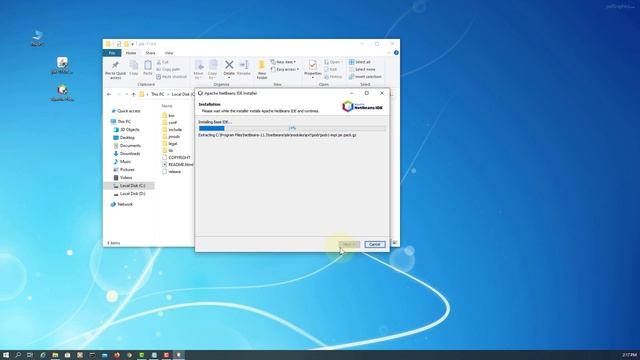Click the NetBeans IDE logo in installer

coord(362,107)
